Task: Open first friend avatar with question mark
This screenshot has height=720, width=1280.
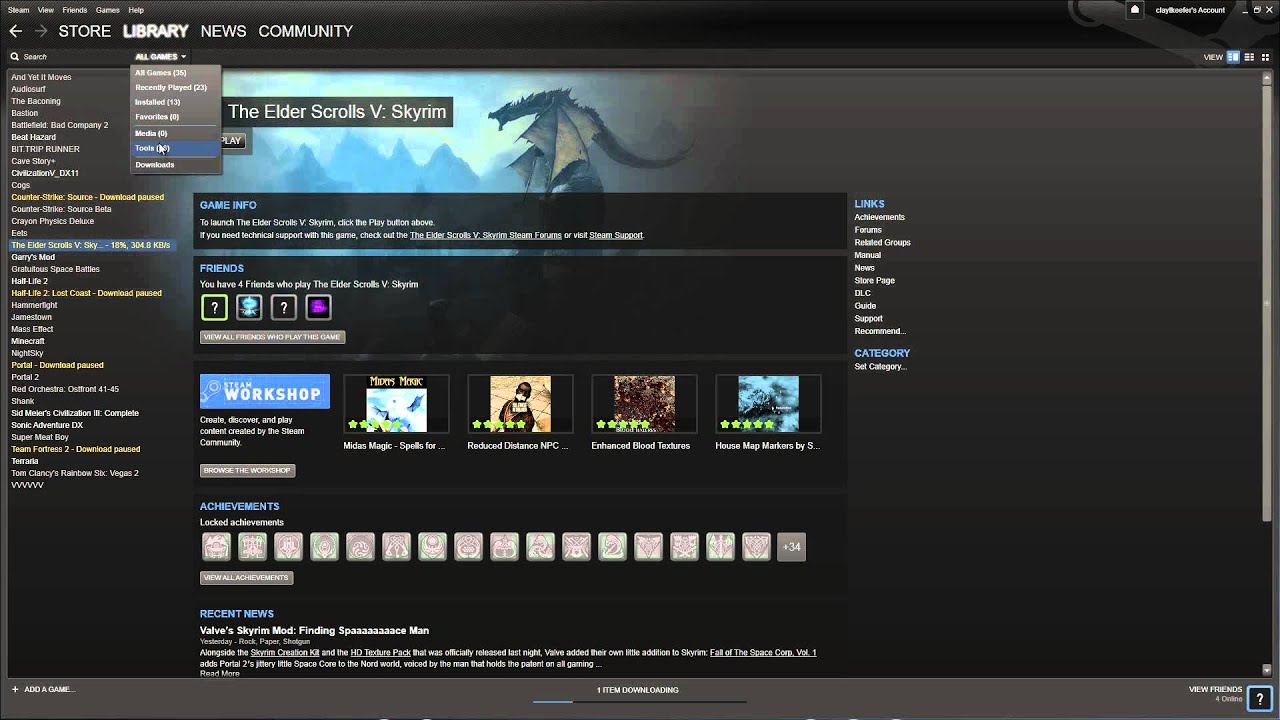Action: pos(214,307)
